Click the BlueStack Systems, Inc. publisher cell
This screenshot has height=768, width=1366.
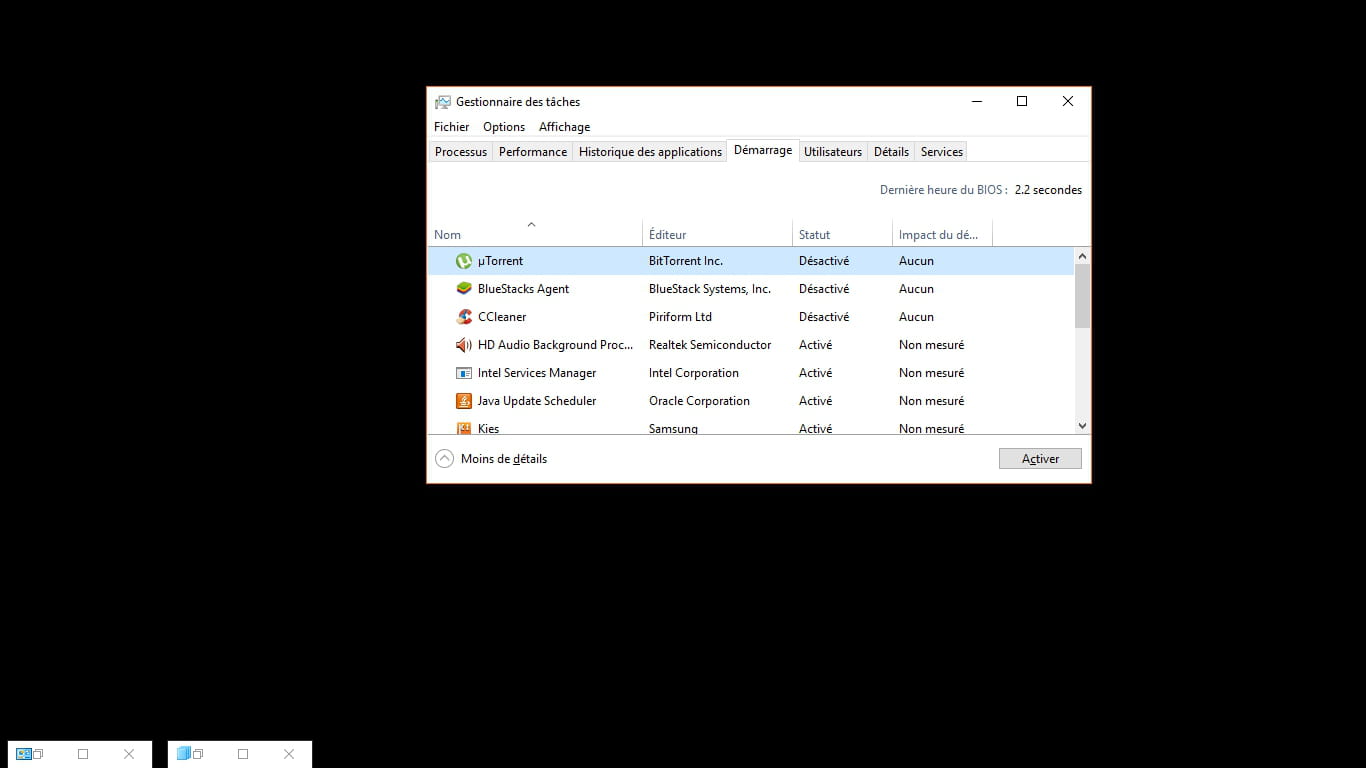tap(710, 289)
